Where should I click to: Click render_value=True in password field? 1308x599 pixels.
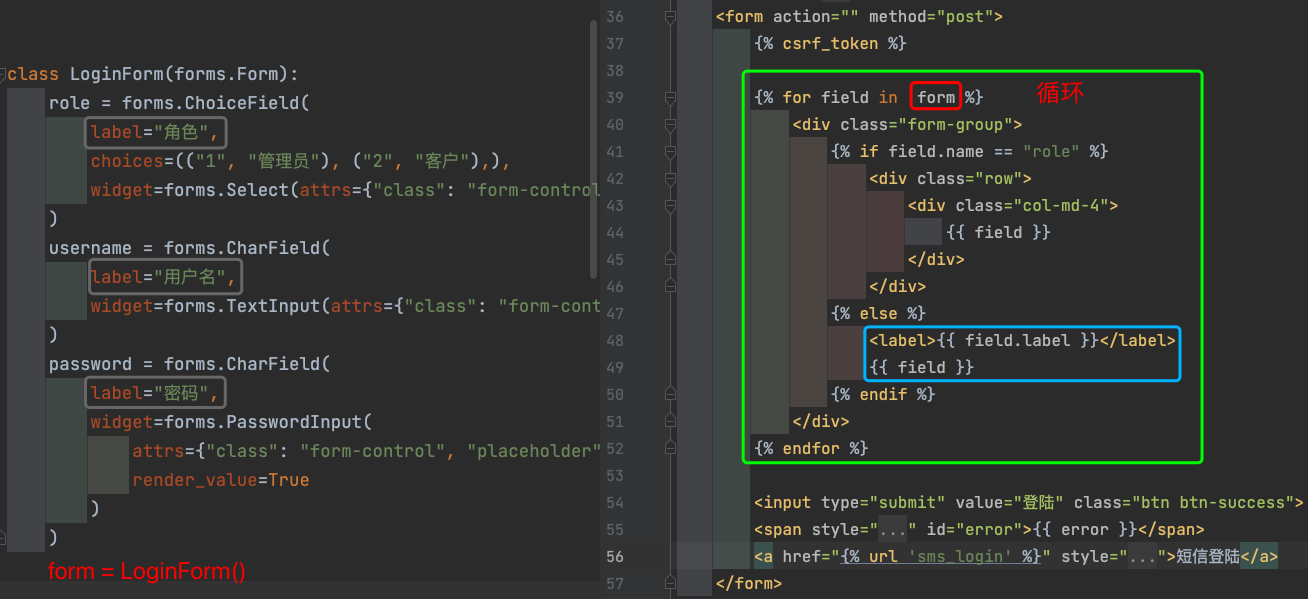pos(220,480)
